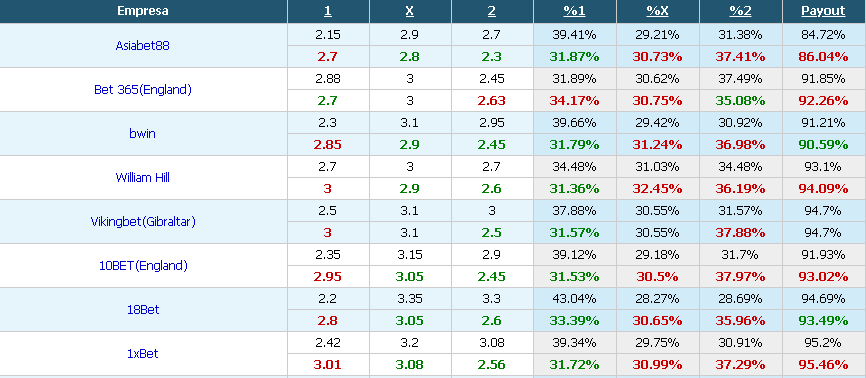This screenshot has width=866, height=378.
Task: Open the 10BET(England) link
Action: (x=142, y=265)
